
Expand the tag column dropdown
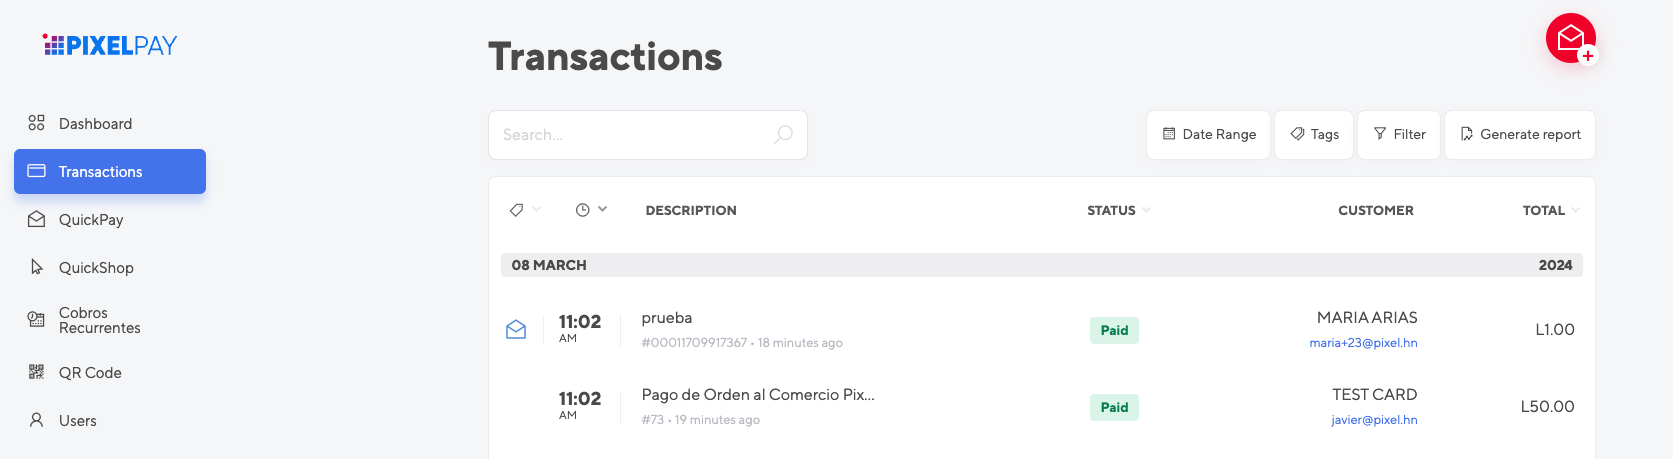pos(525,210)
